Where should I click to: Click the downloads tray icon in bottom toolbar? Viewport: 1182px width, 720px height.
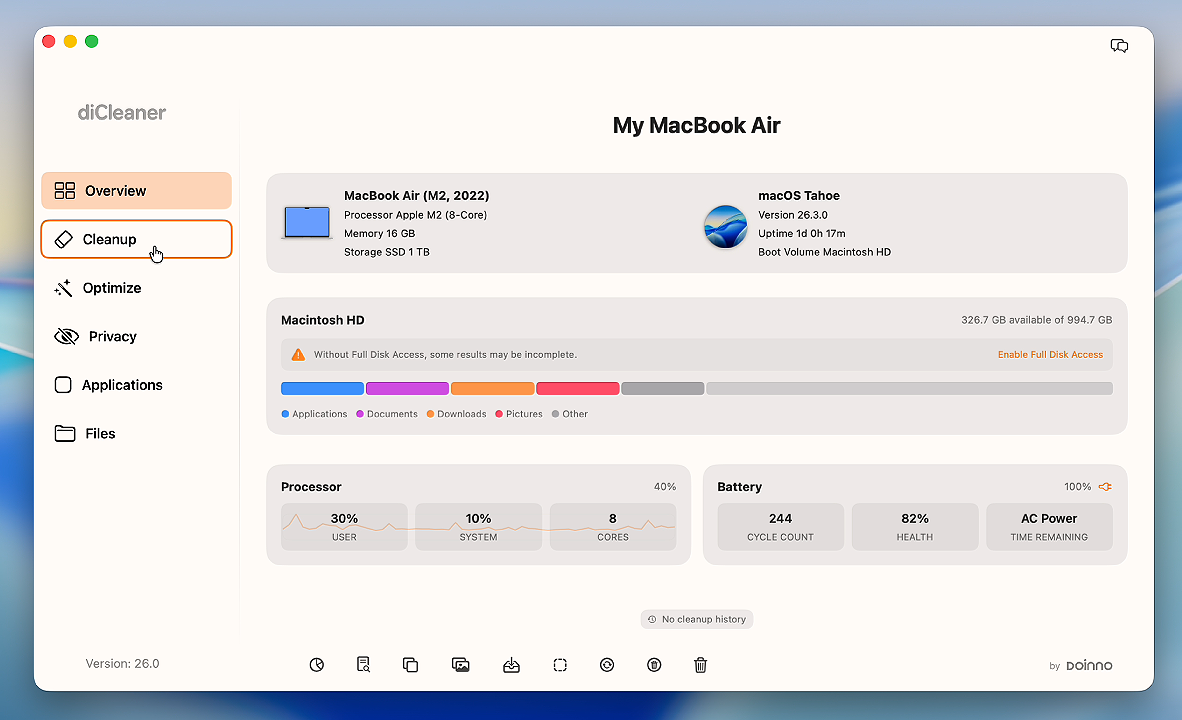pyautogui.click(x=511, y=665)
